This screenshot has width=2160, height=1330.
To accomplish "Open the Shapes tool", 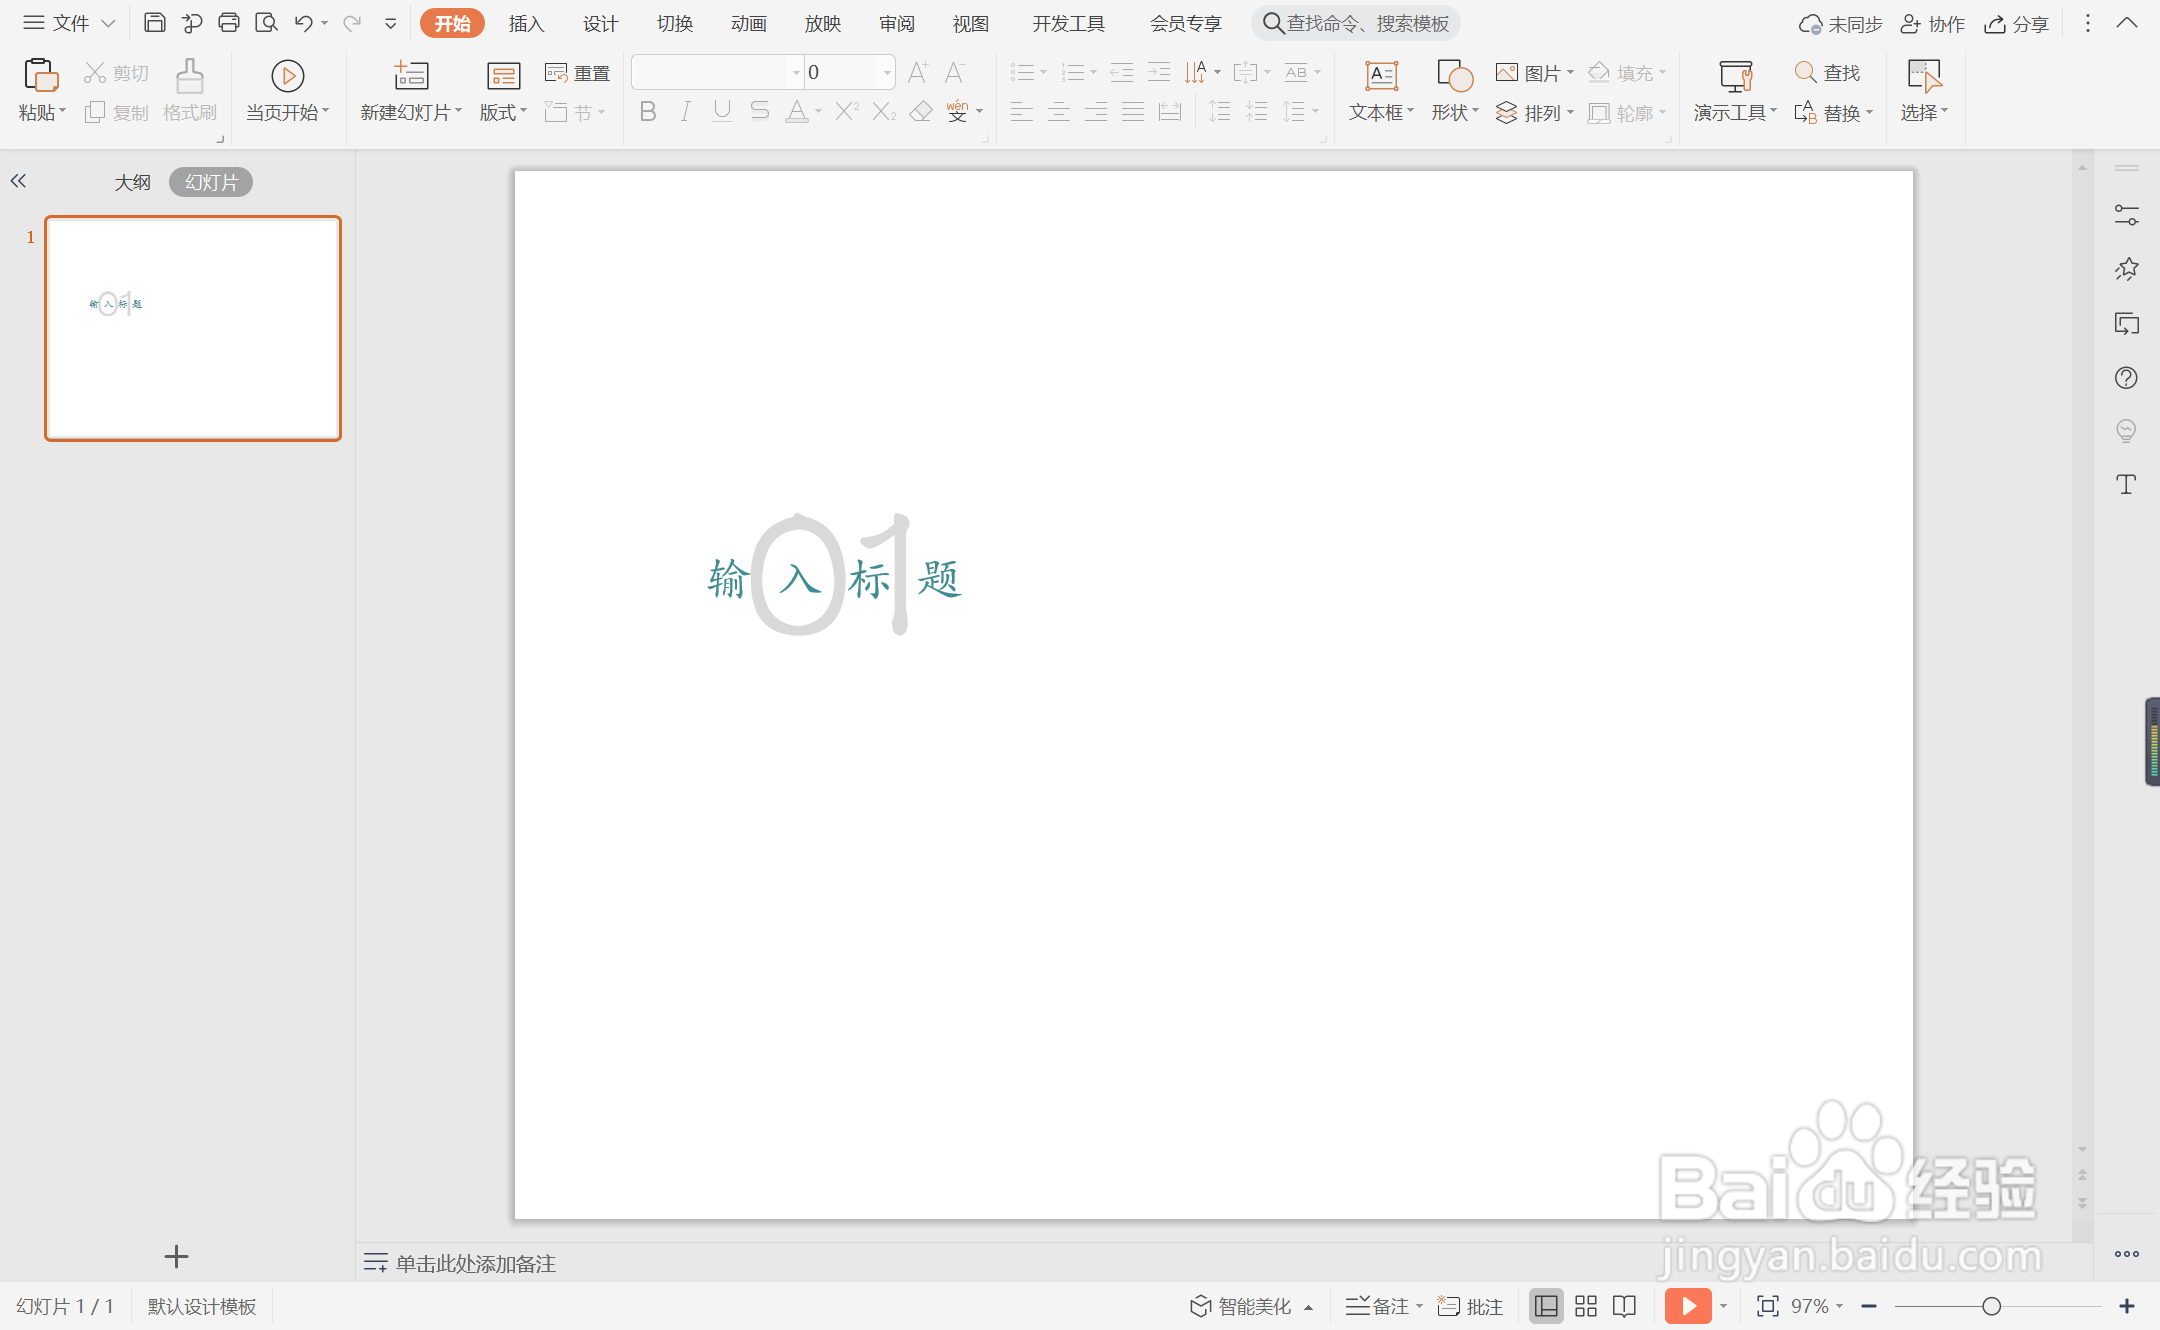I will pos(1454,88).
